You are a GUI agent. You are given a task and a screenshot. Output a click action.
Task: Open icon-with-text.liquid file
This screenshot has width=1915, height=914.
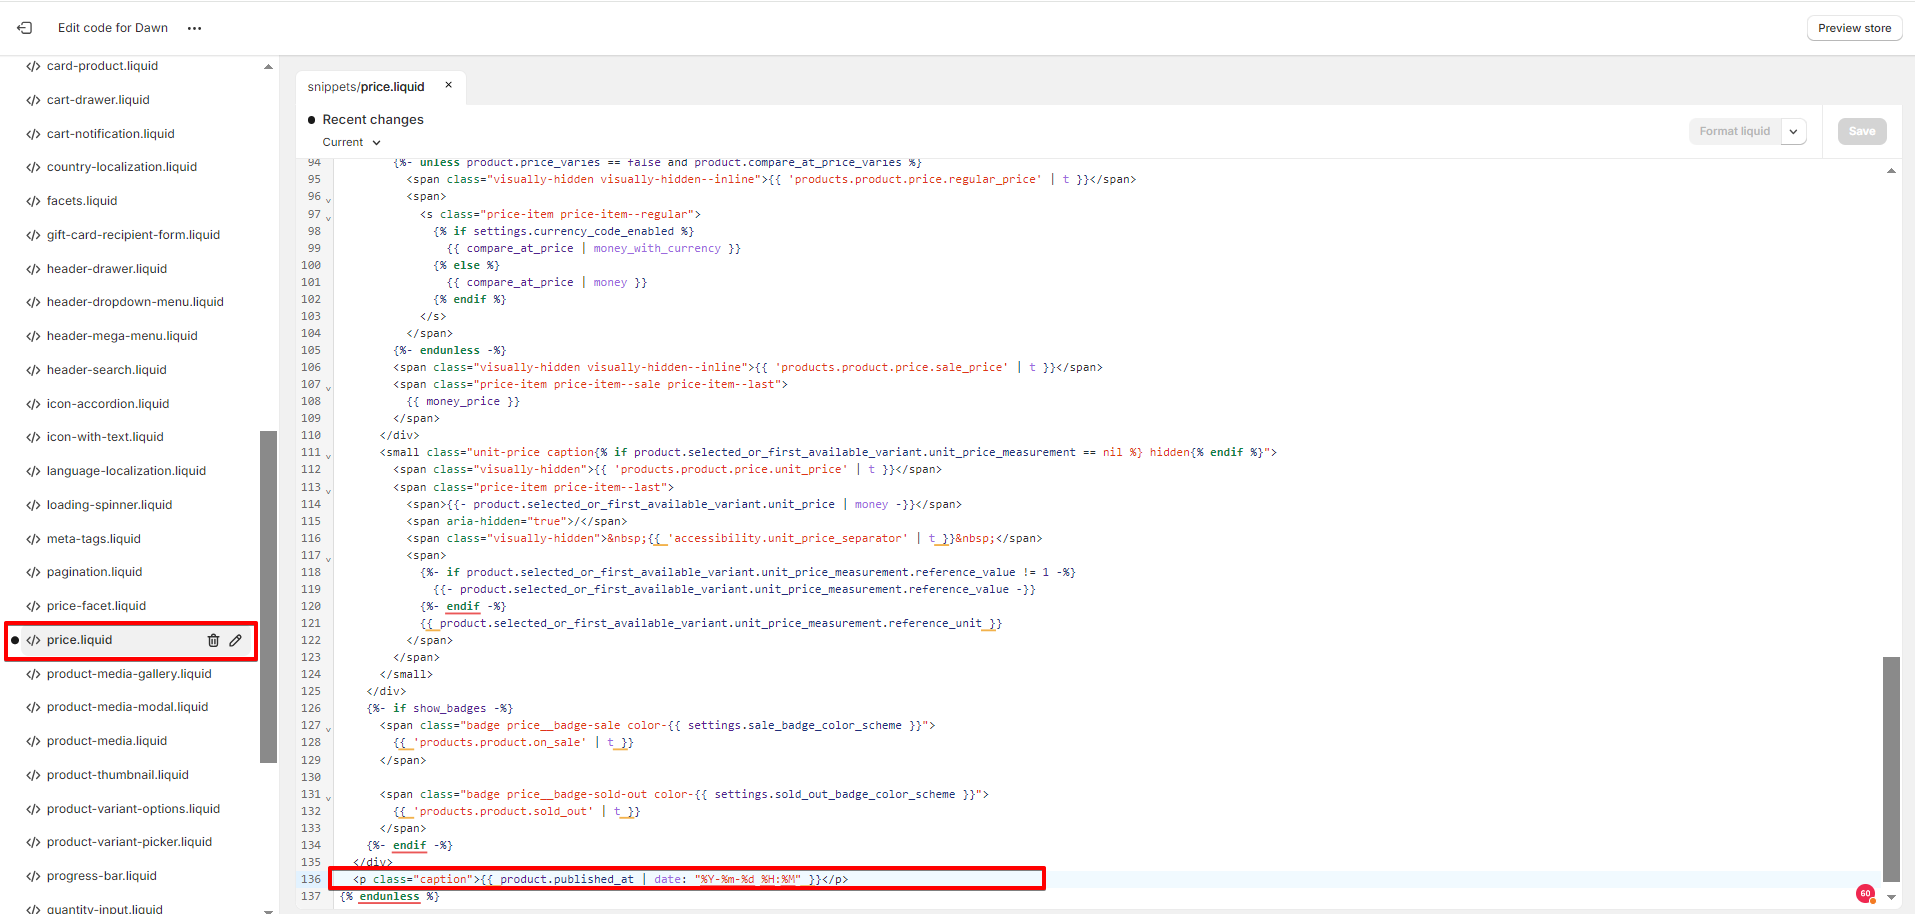pyautogui.click(x=105, y=437)
